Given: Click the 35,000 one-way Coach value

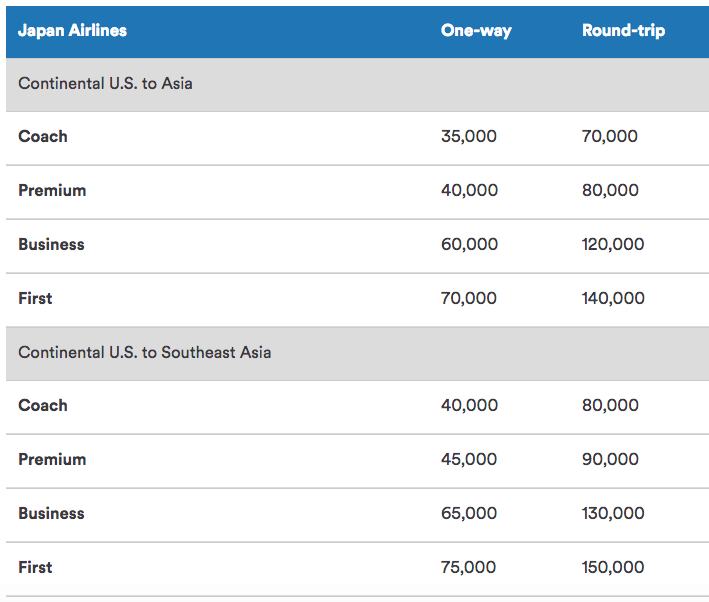Looking at the screenshot, I should click(469, 136).
